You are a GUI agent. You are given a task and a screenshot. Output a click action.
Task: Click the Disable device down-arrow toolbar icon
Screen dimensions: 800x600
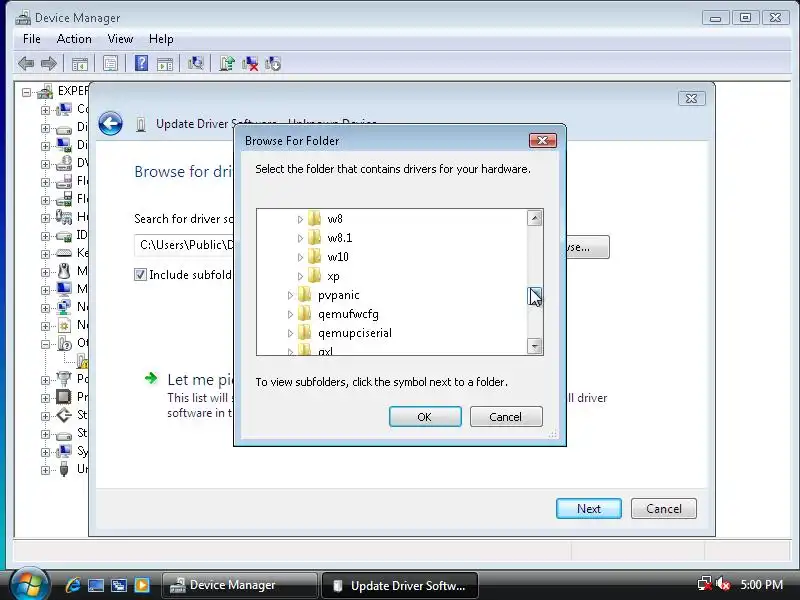[273, 63]
